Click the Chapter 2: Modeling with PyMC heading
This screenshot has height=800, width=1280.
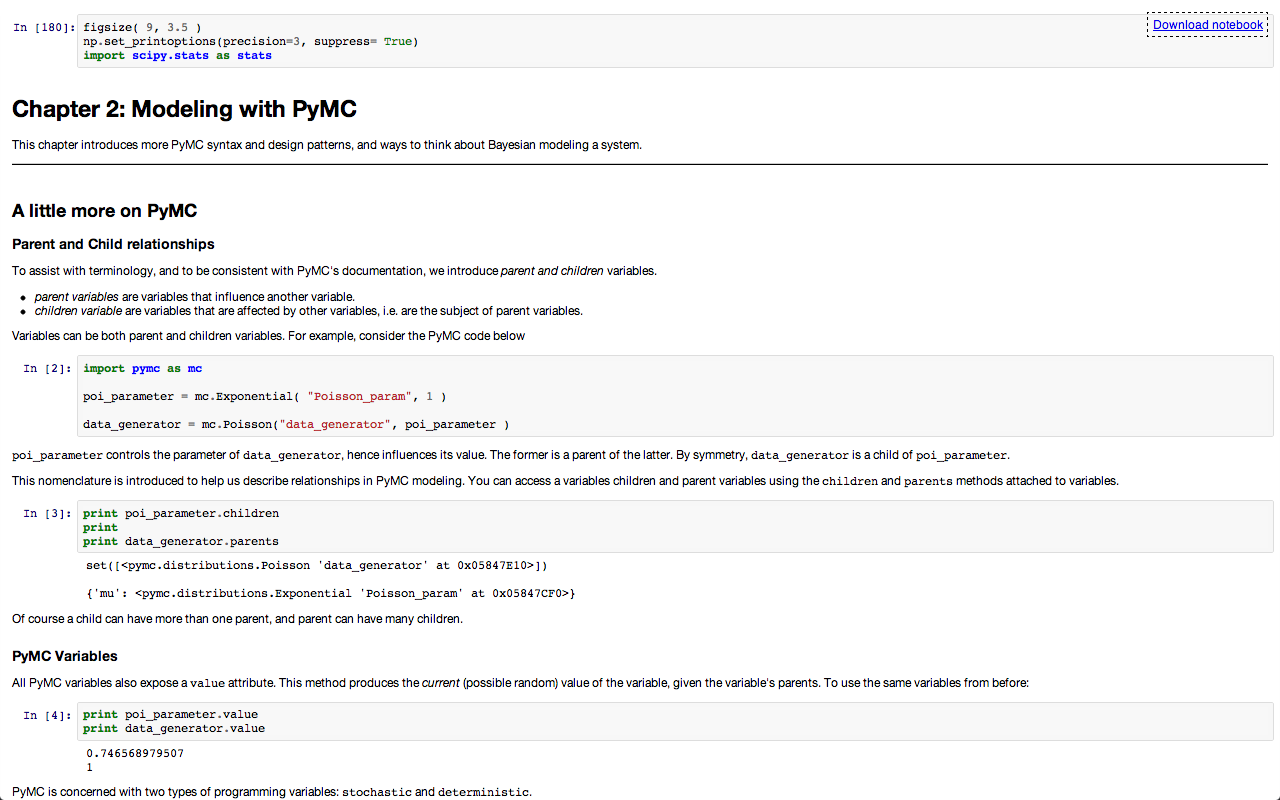pos(184,109)
